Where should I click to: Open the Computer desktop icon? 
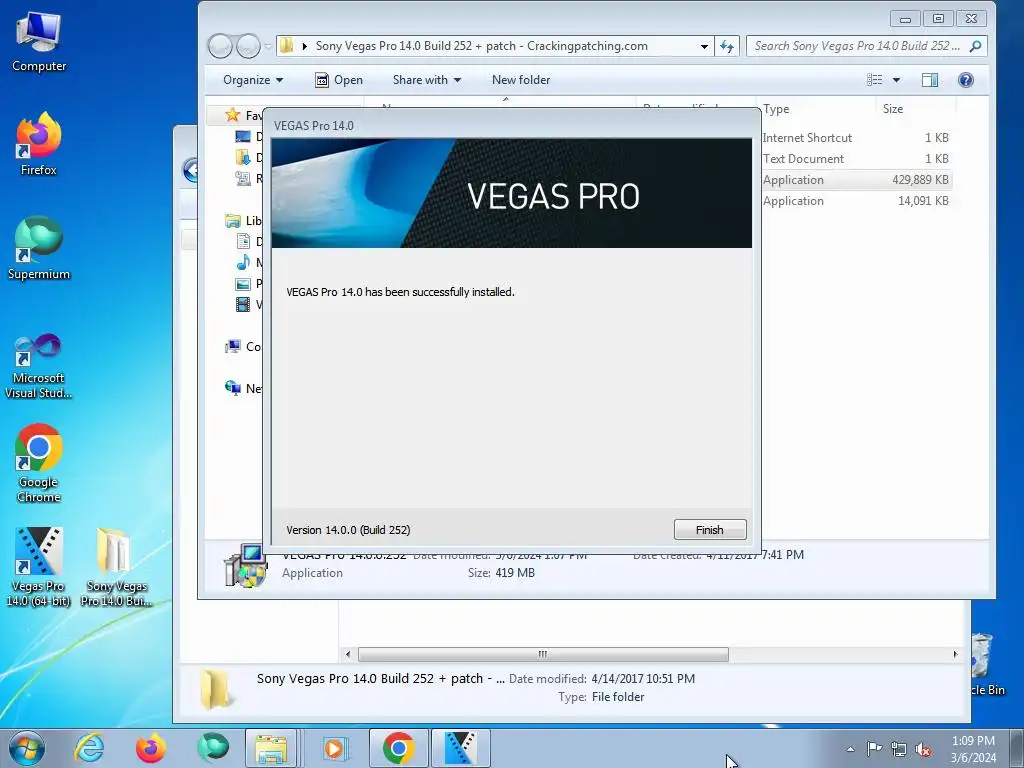(x=39, y=42)
